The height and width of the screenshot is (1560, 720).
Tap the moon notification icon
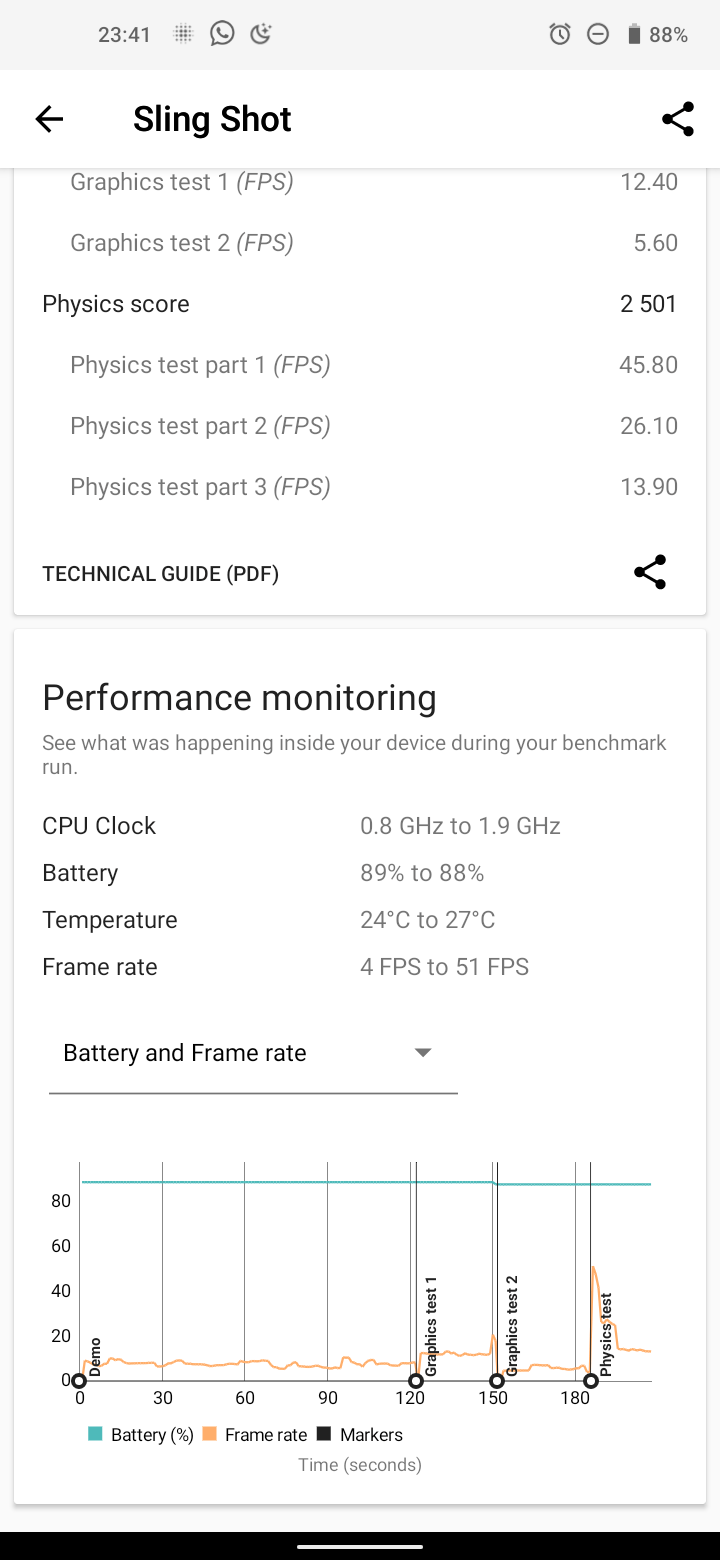261,34
